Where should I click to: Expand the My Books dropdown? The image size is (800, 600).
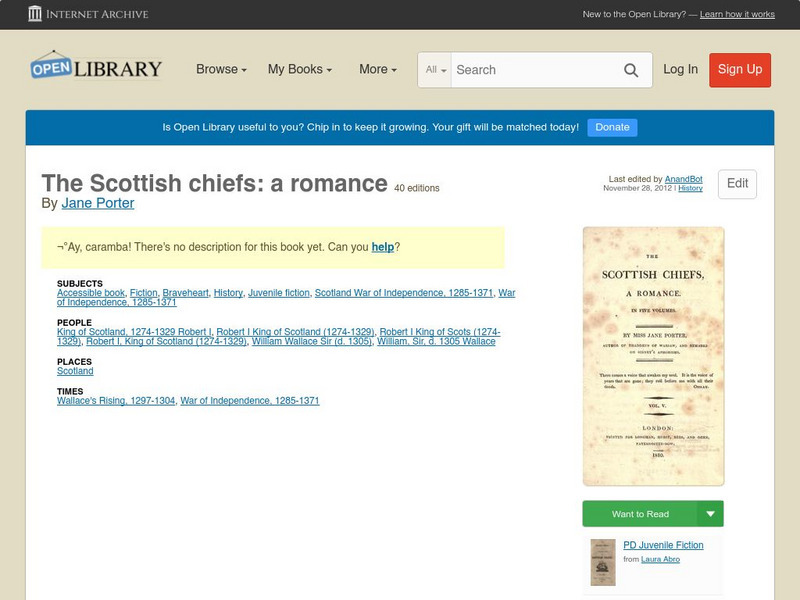[x=303, y=70]
